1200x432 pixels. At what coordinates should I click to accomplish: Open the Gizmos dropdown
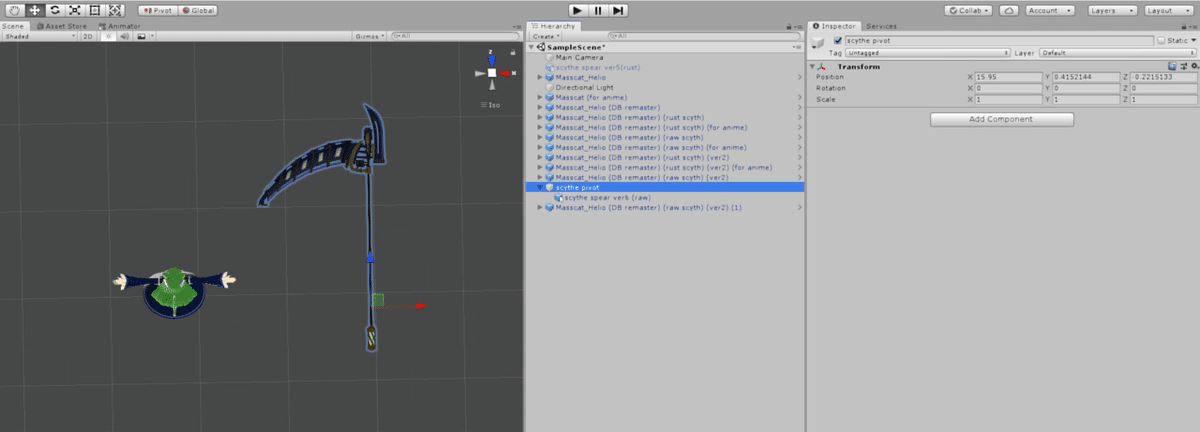pos(368,36)
